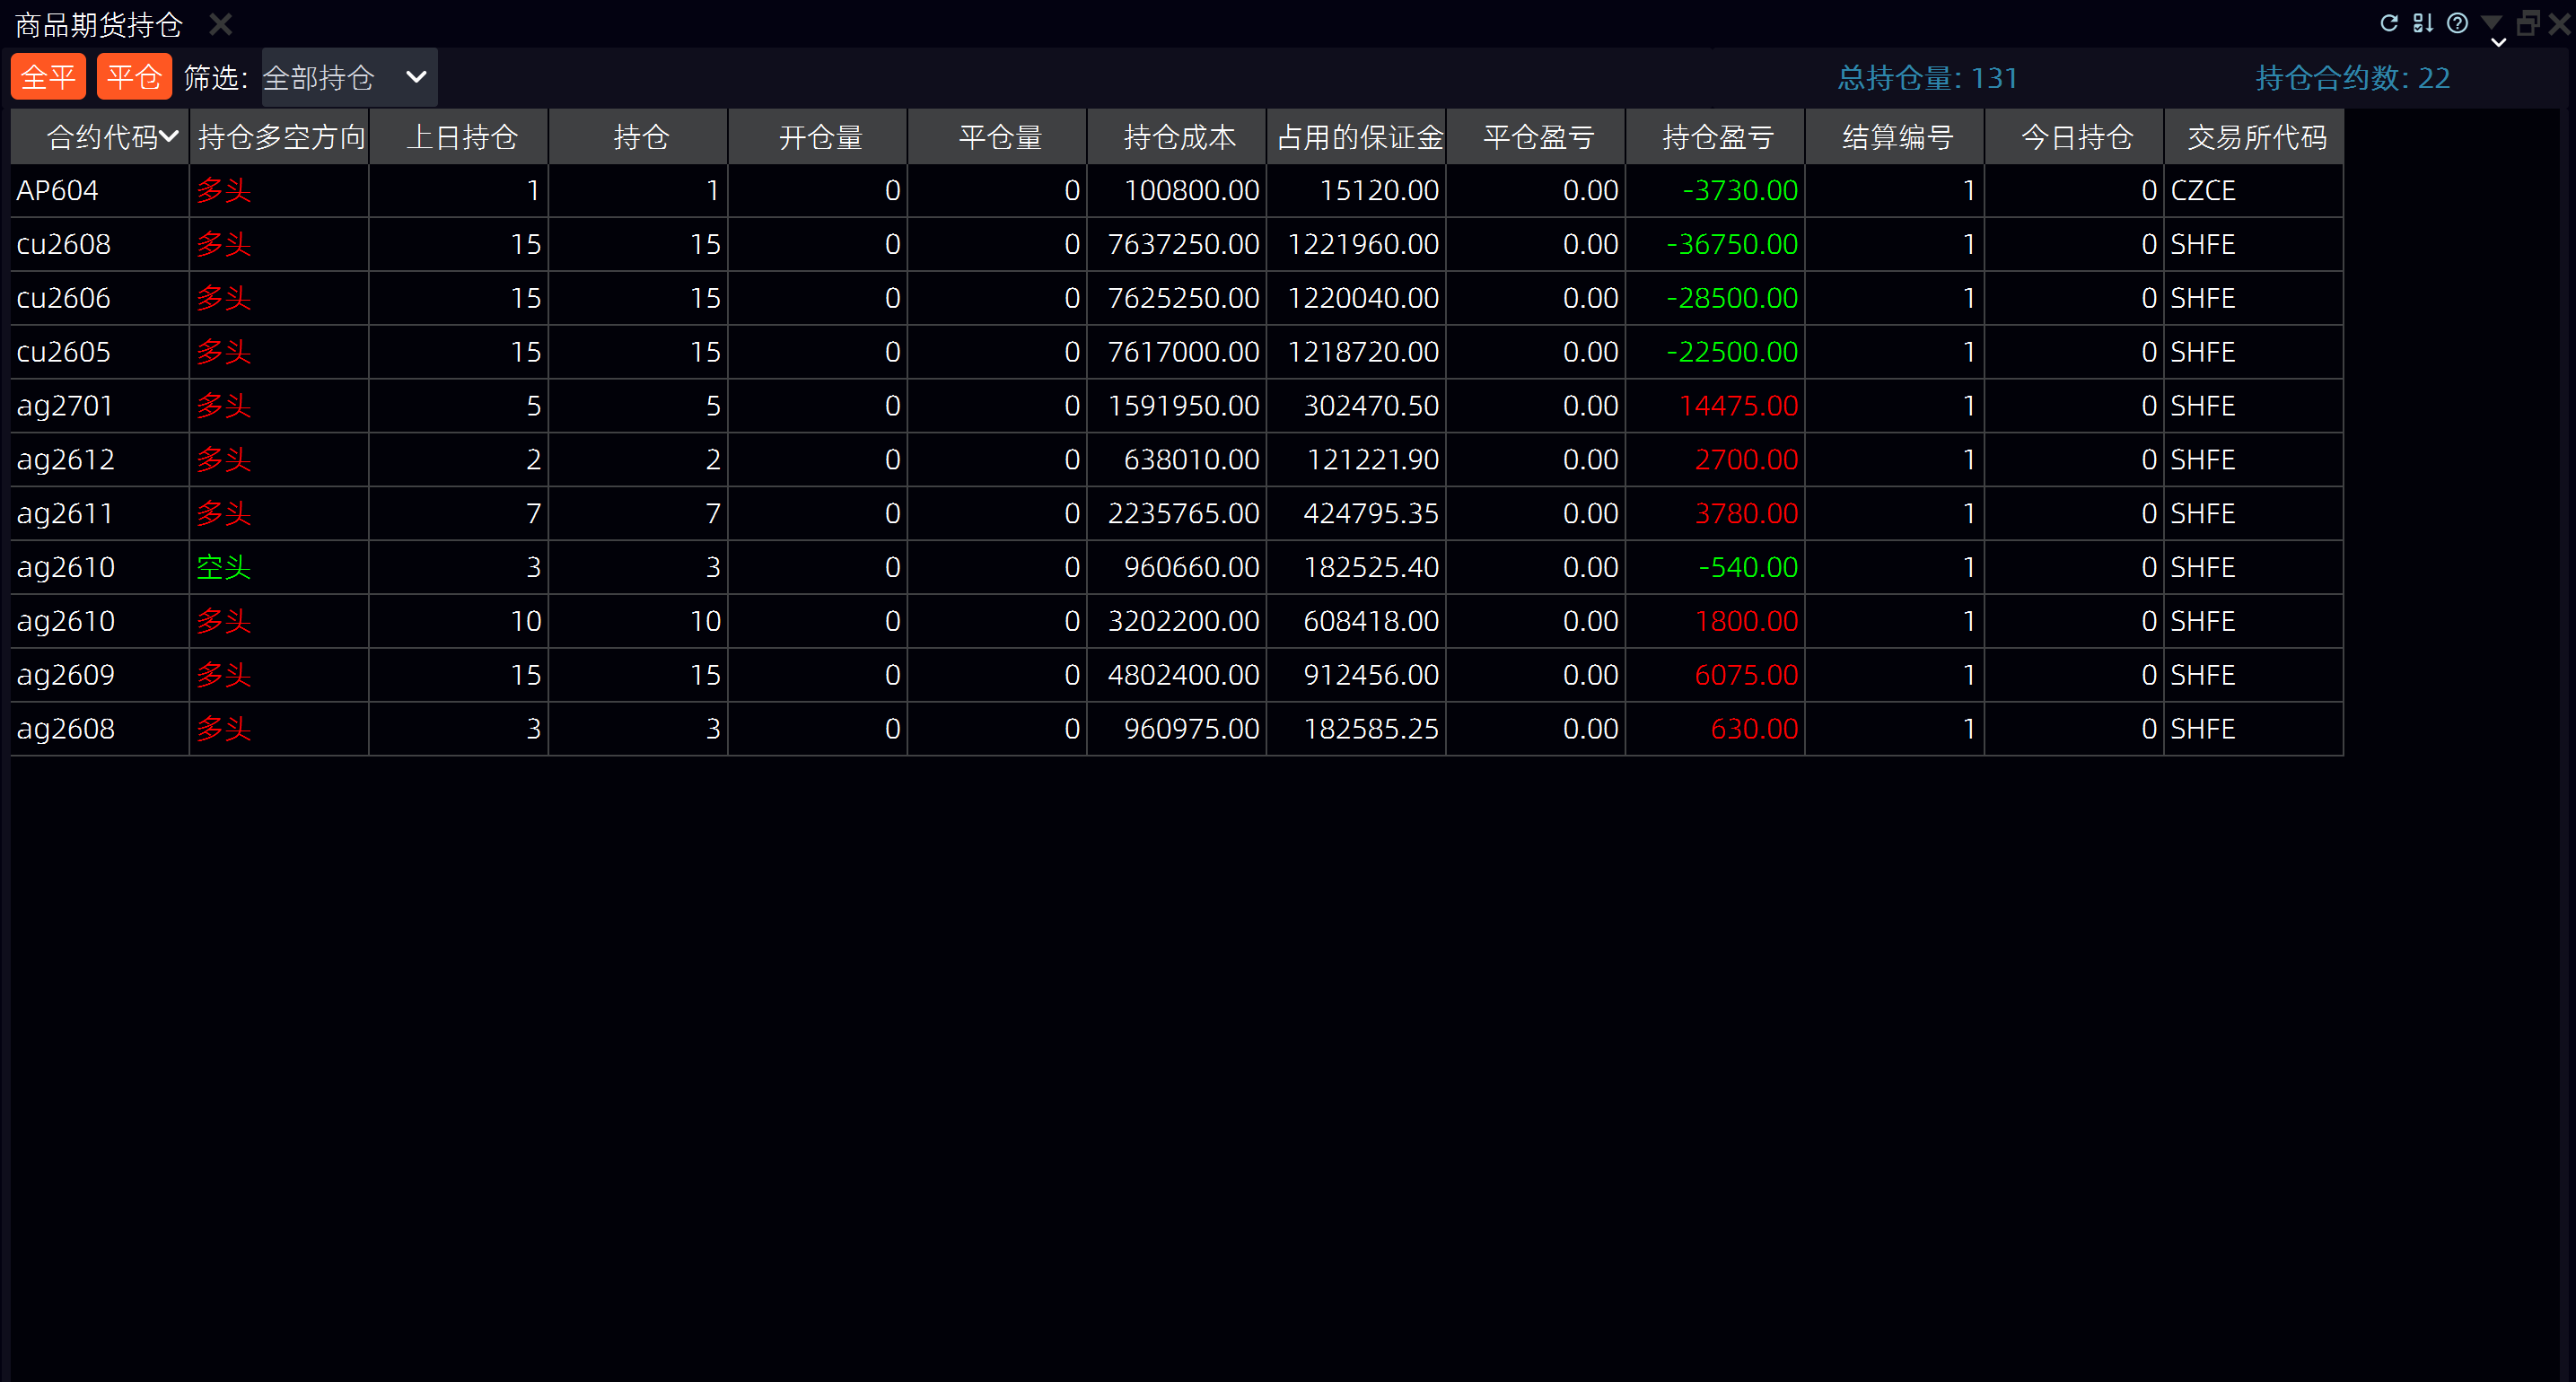Select the ag2701 contract row
Viewport: 2576px width, 1382px height.
pyautogui.click(x=64, y=406)
